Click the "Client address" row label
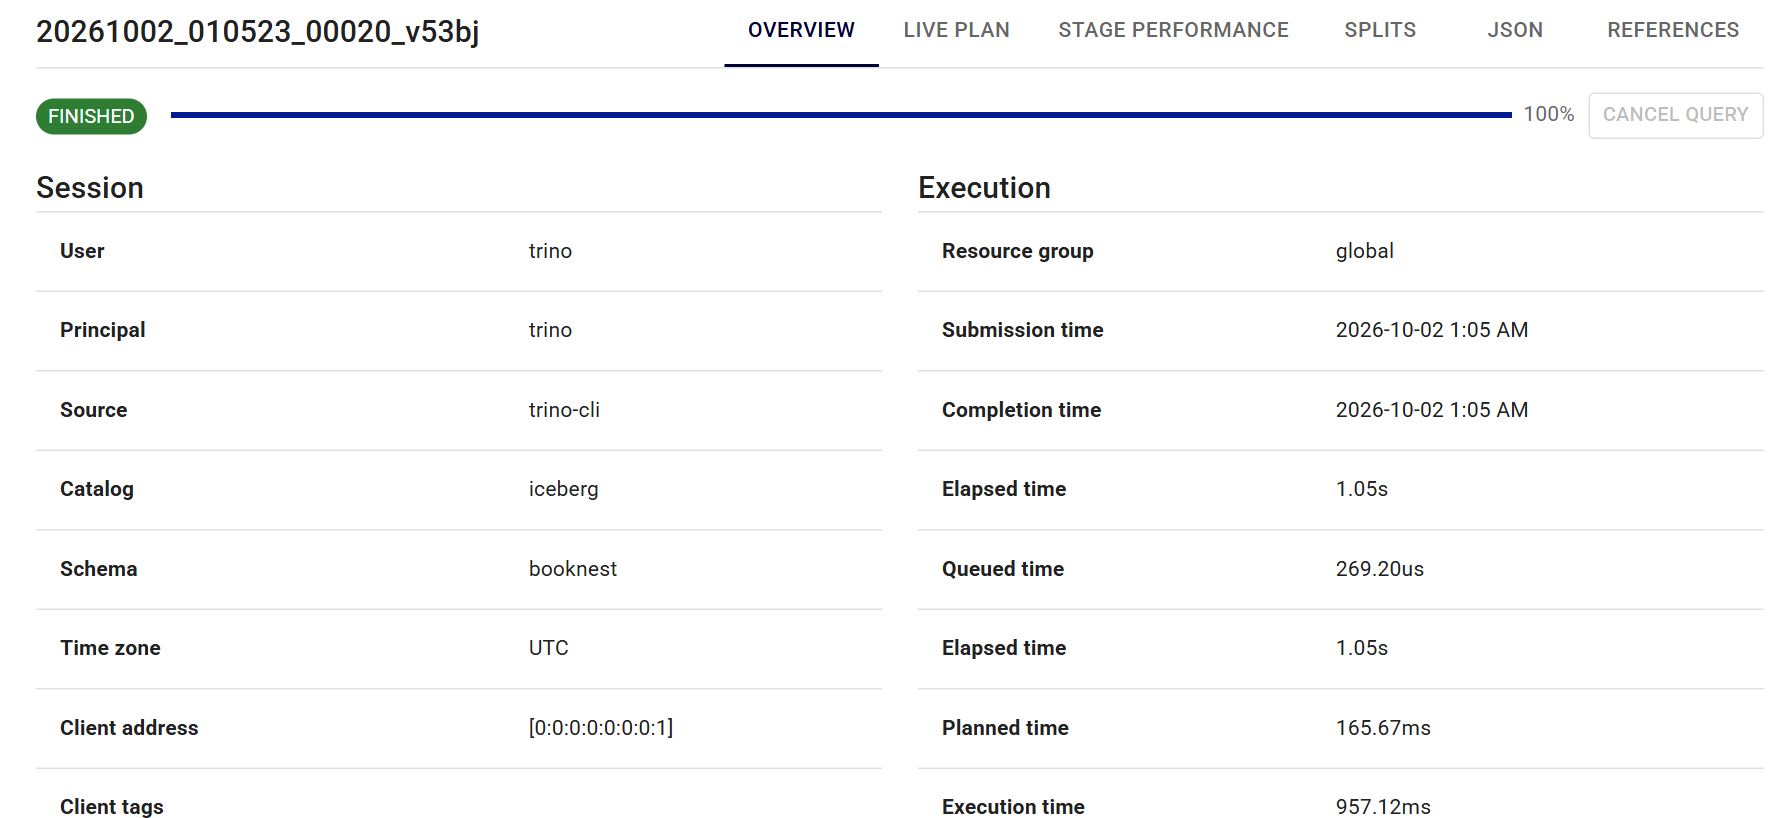 [x=129, y=728]
